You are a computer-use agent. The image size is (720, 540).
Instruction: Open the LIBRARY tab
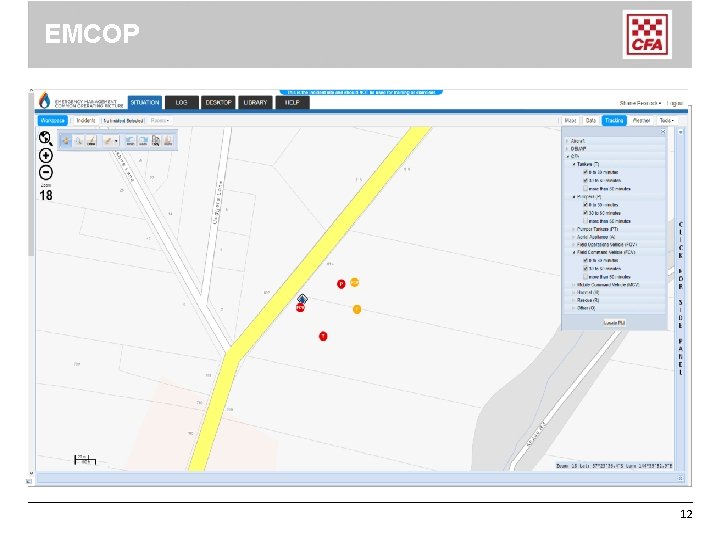[255, 102]
